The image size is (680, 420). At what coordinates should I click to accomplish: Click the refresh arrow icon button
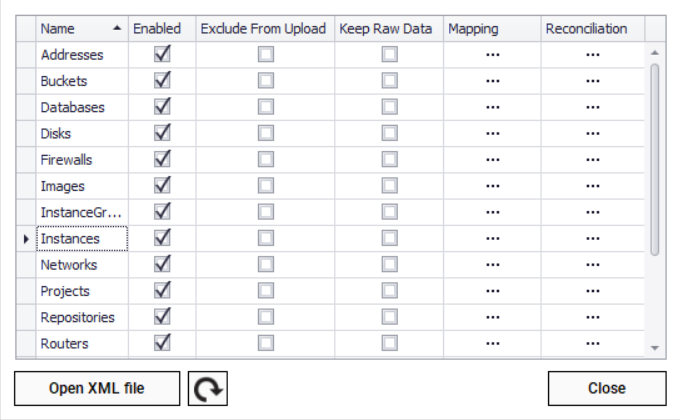[x=208, y=389]
